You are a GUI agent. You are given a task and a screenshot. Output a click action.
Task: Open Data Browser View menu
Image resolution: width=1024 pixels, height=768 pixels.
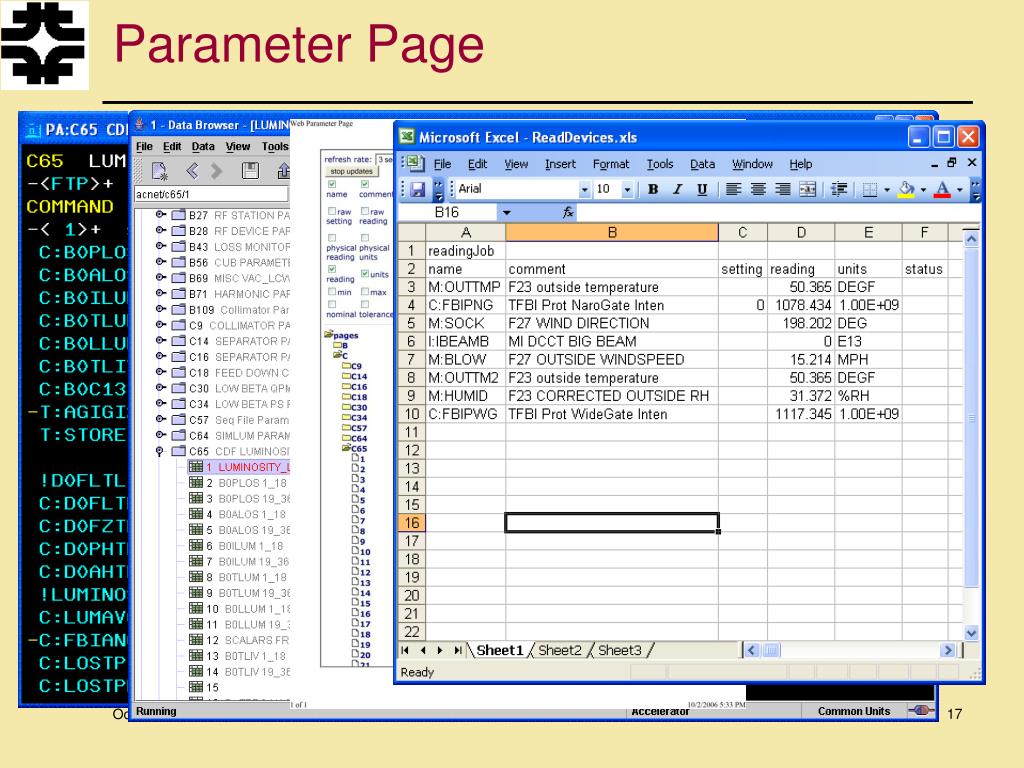(x=238, y=146)
